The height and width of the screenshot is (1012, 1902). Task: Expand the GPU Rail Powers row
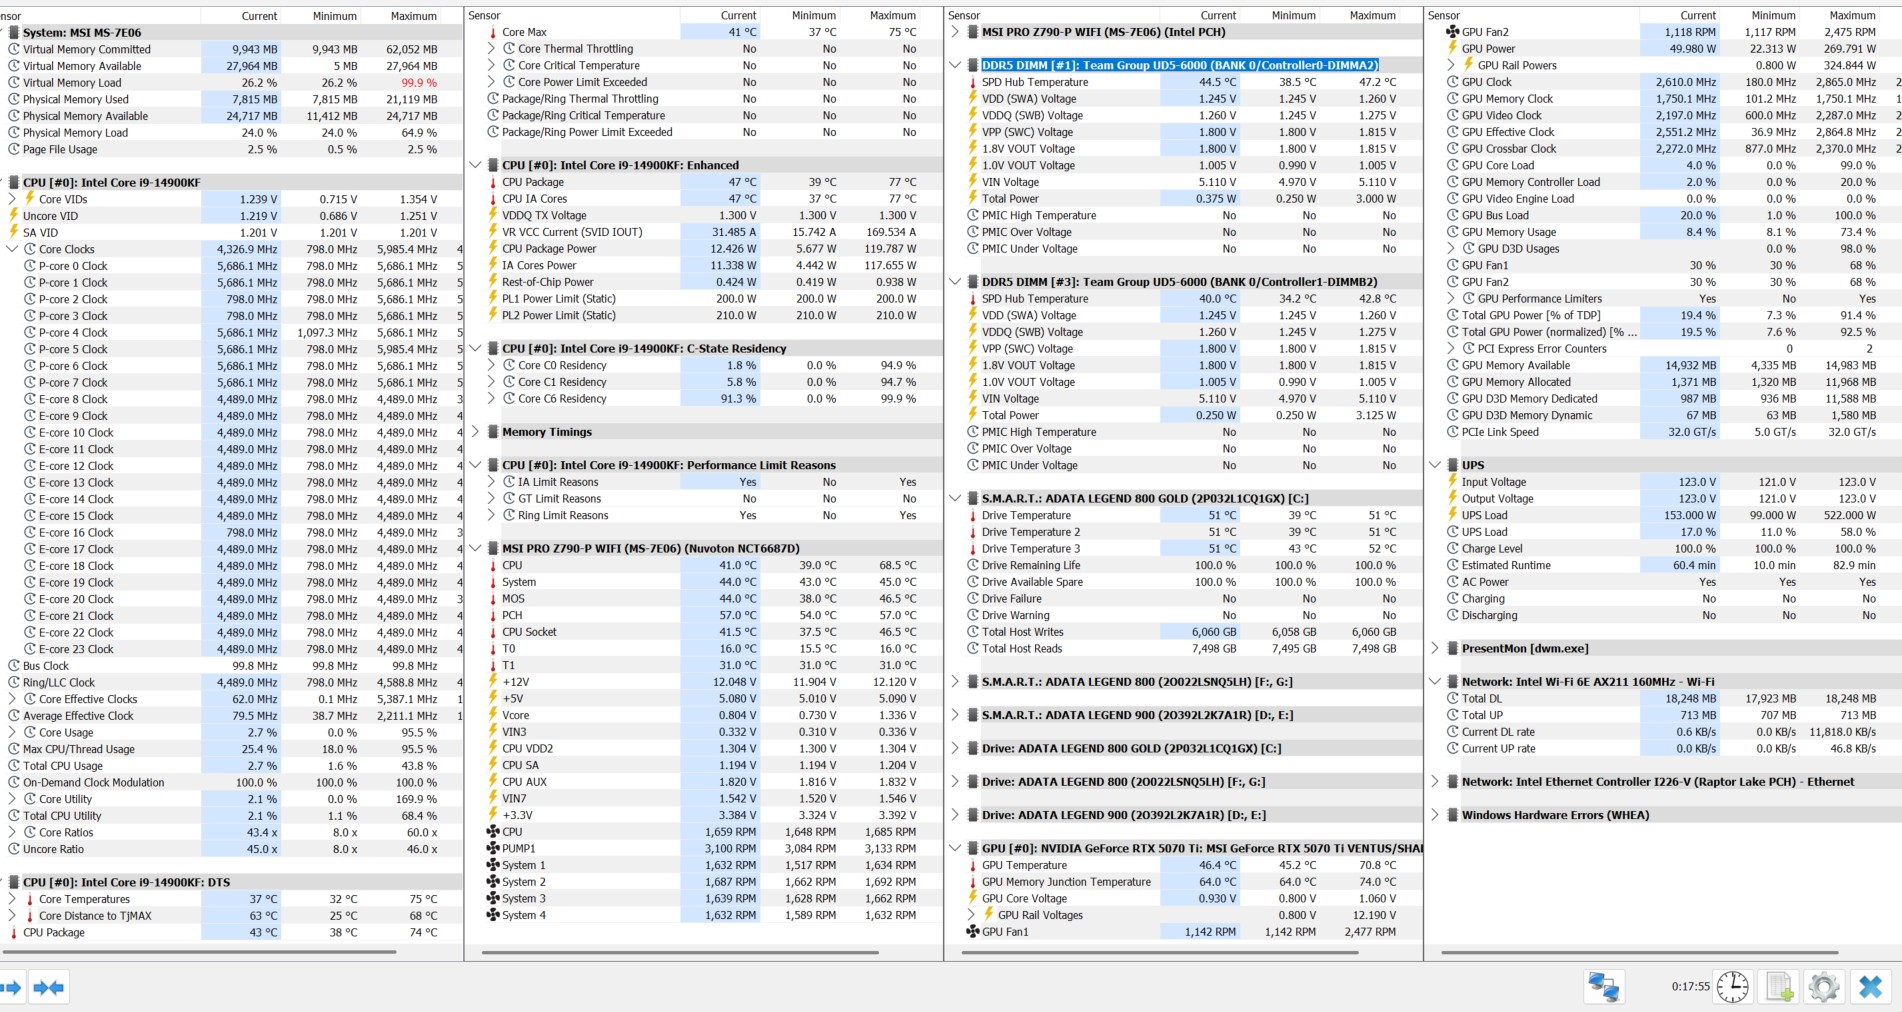pyautogui.click(x=1452, y=66)
